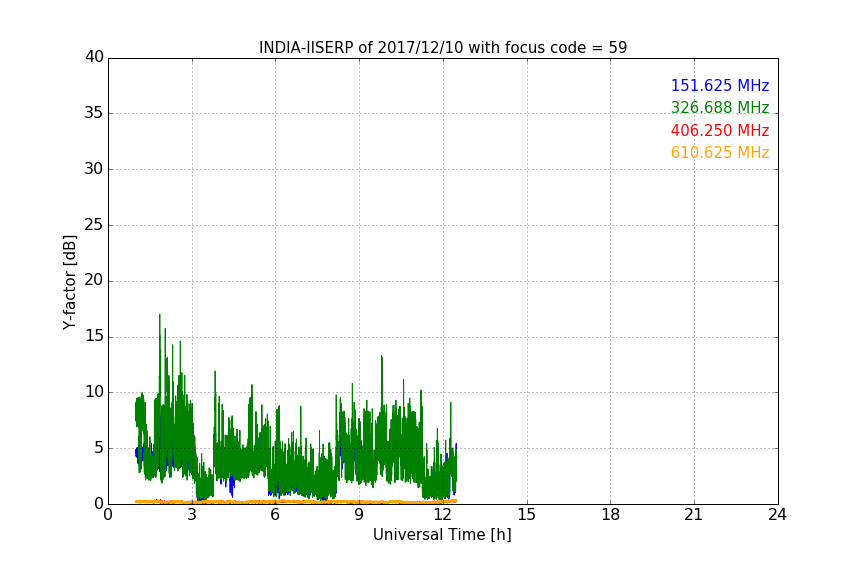The height and width of the screenshot is (576, 864).
Task: Select the green 326.688 MHz legend label
Action: pyautogui.click(x=720, y=107)
